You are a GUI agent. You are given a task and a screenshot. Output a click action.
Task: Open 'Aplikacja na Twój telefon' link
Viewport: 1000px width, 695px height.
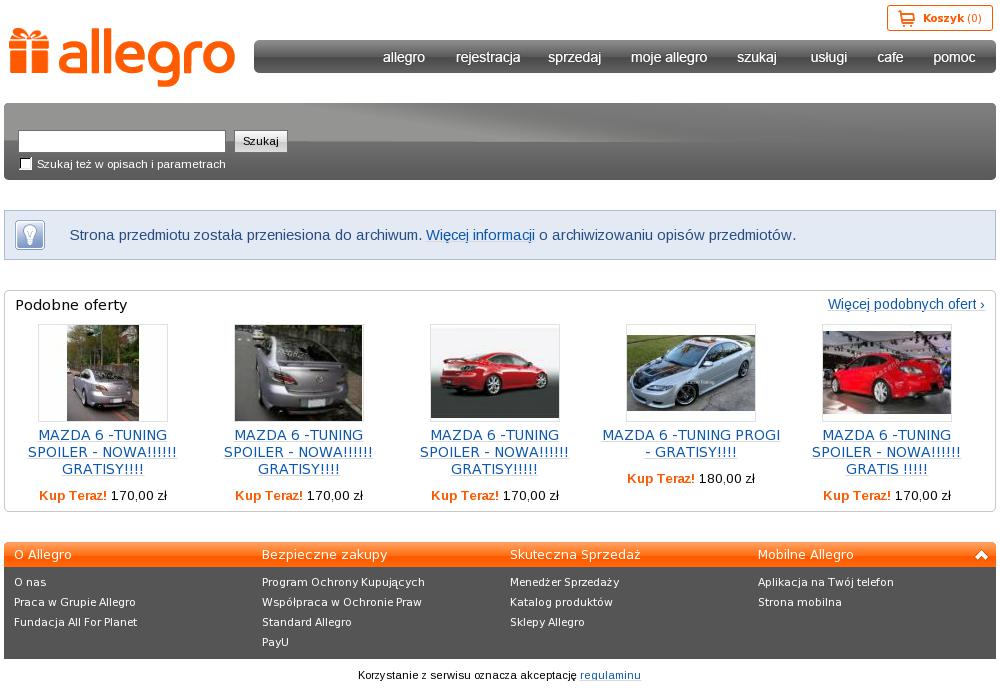826,582
